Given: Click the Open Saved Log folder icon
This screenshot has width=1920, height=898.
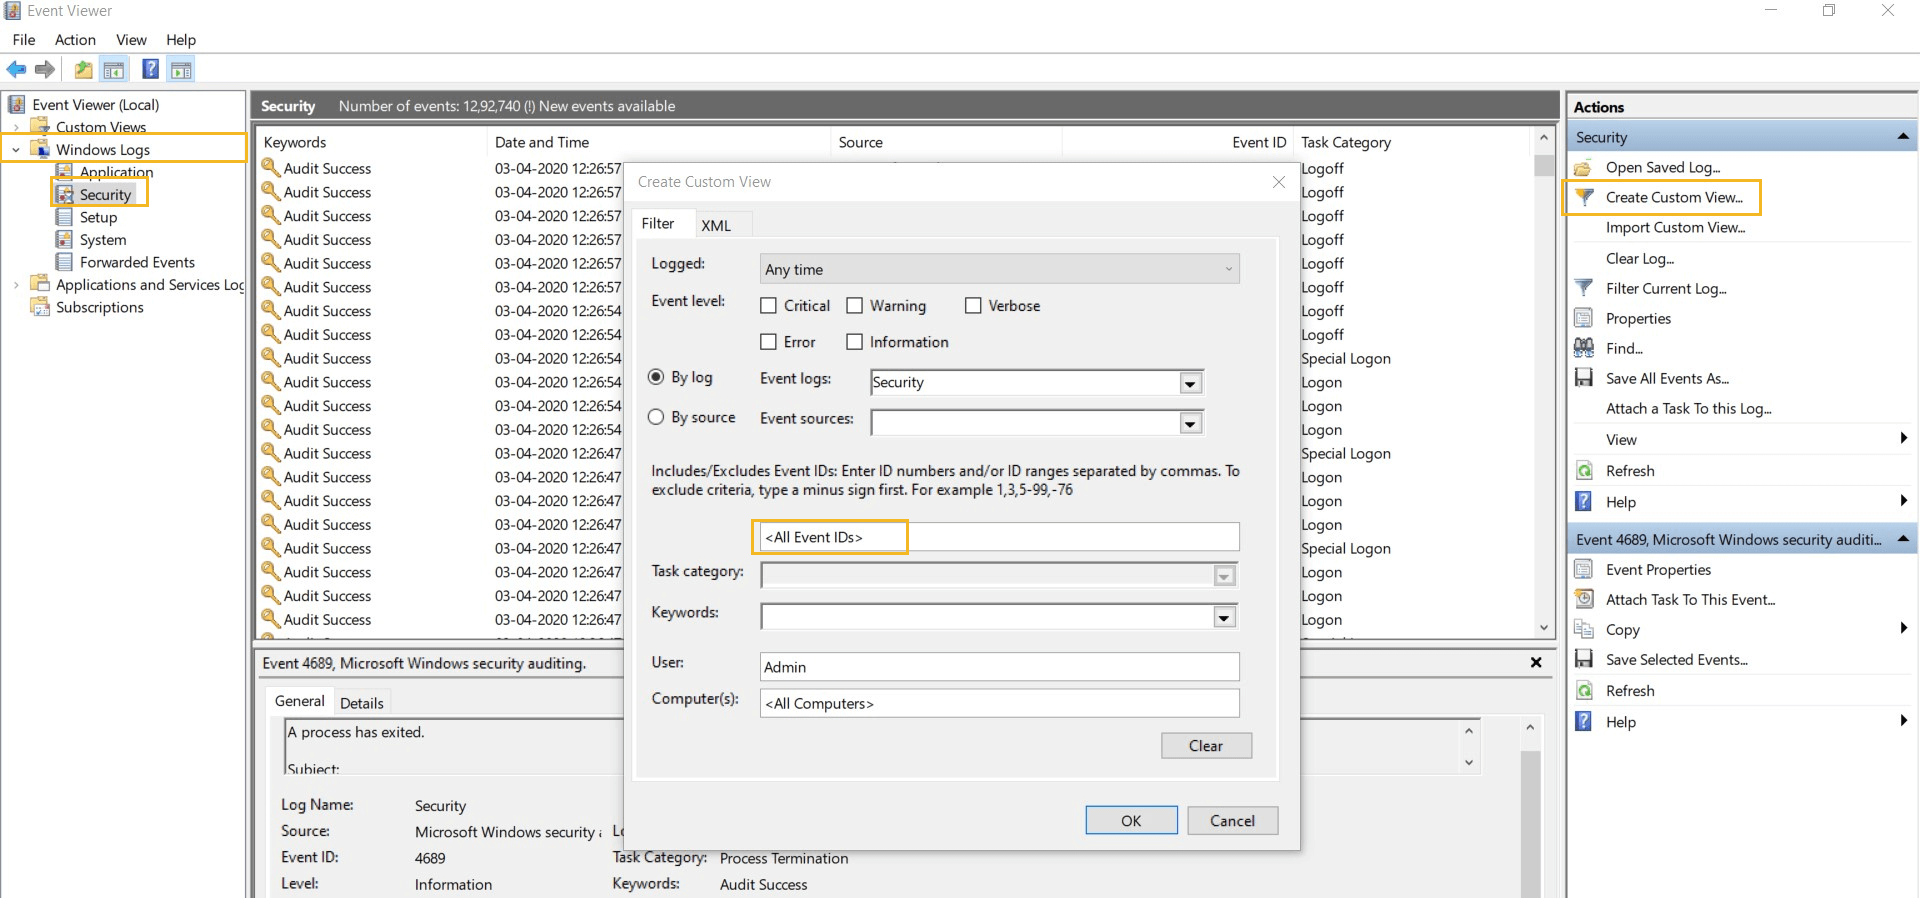Looking at the screenshot, I should [1583, 168].
